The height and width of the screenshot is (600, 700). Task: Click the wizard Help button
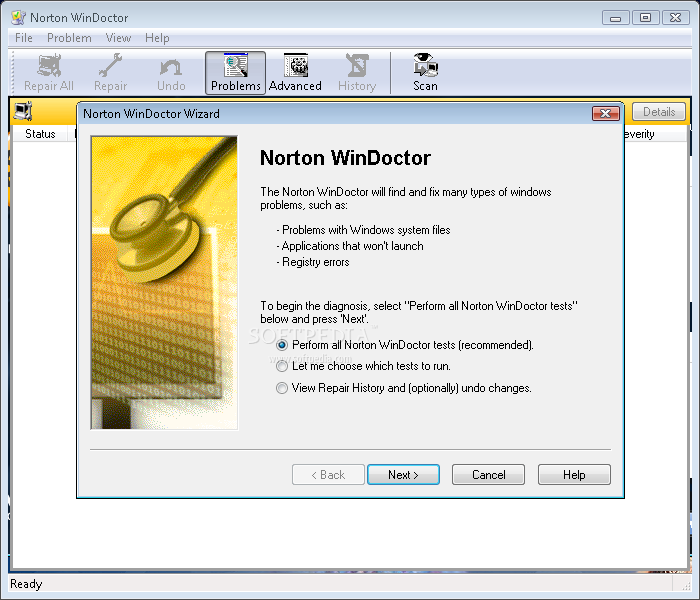pyautogui.click(x=574, y=475)
